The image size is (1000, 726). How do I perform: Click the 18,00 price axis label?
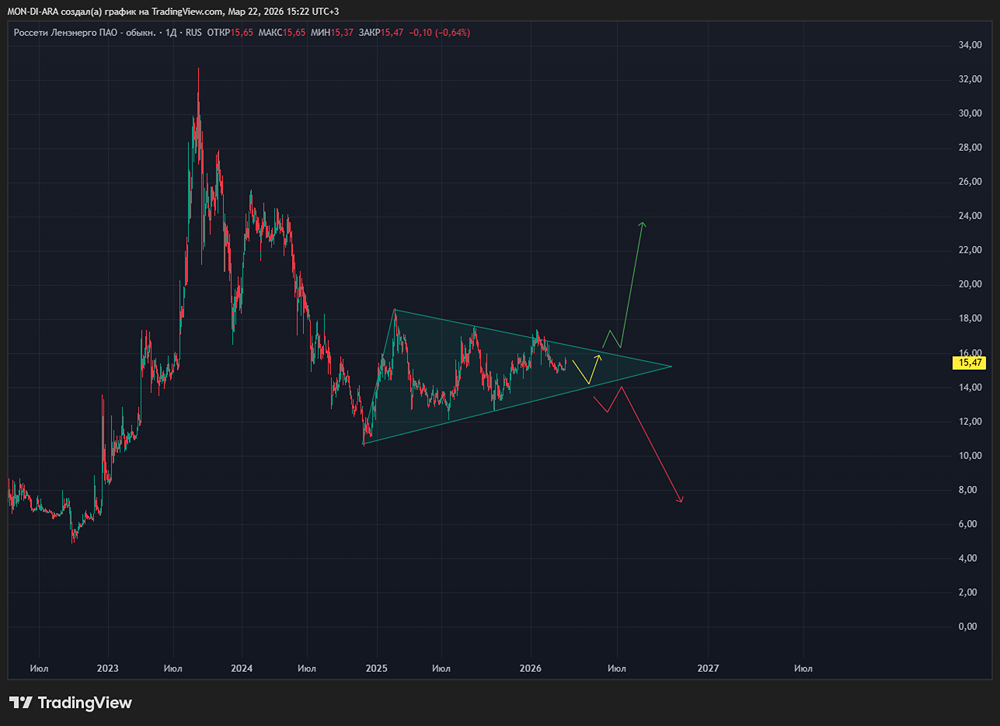pos(970,318)
